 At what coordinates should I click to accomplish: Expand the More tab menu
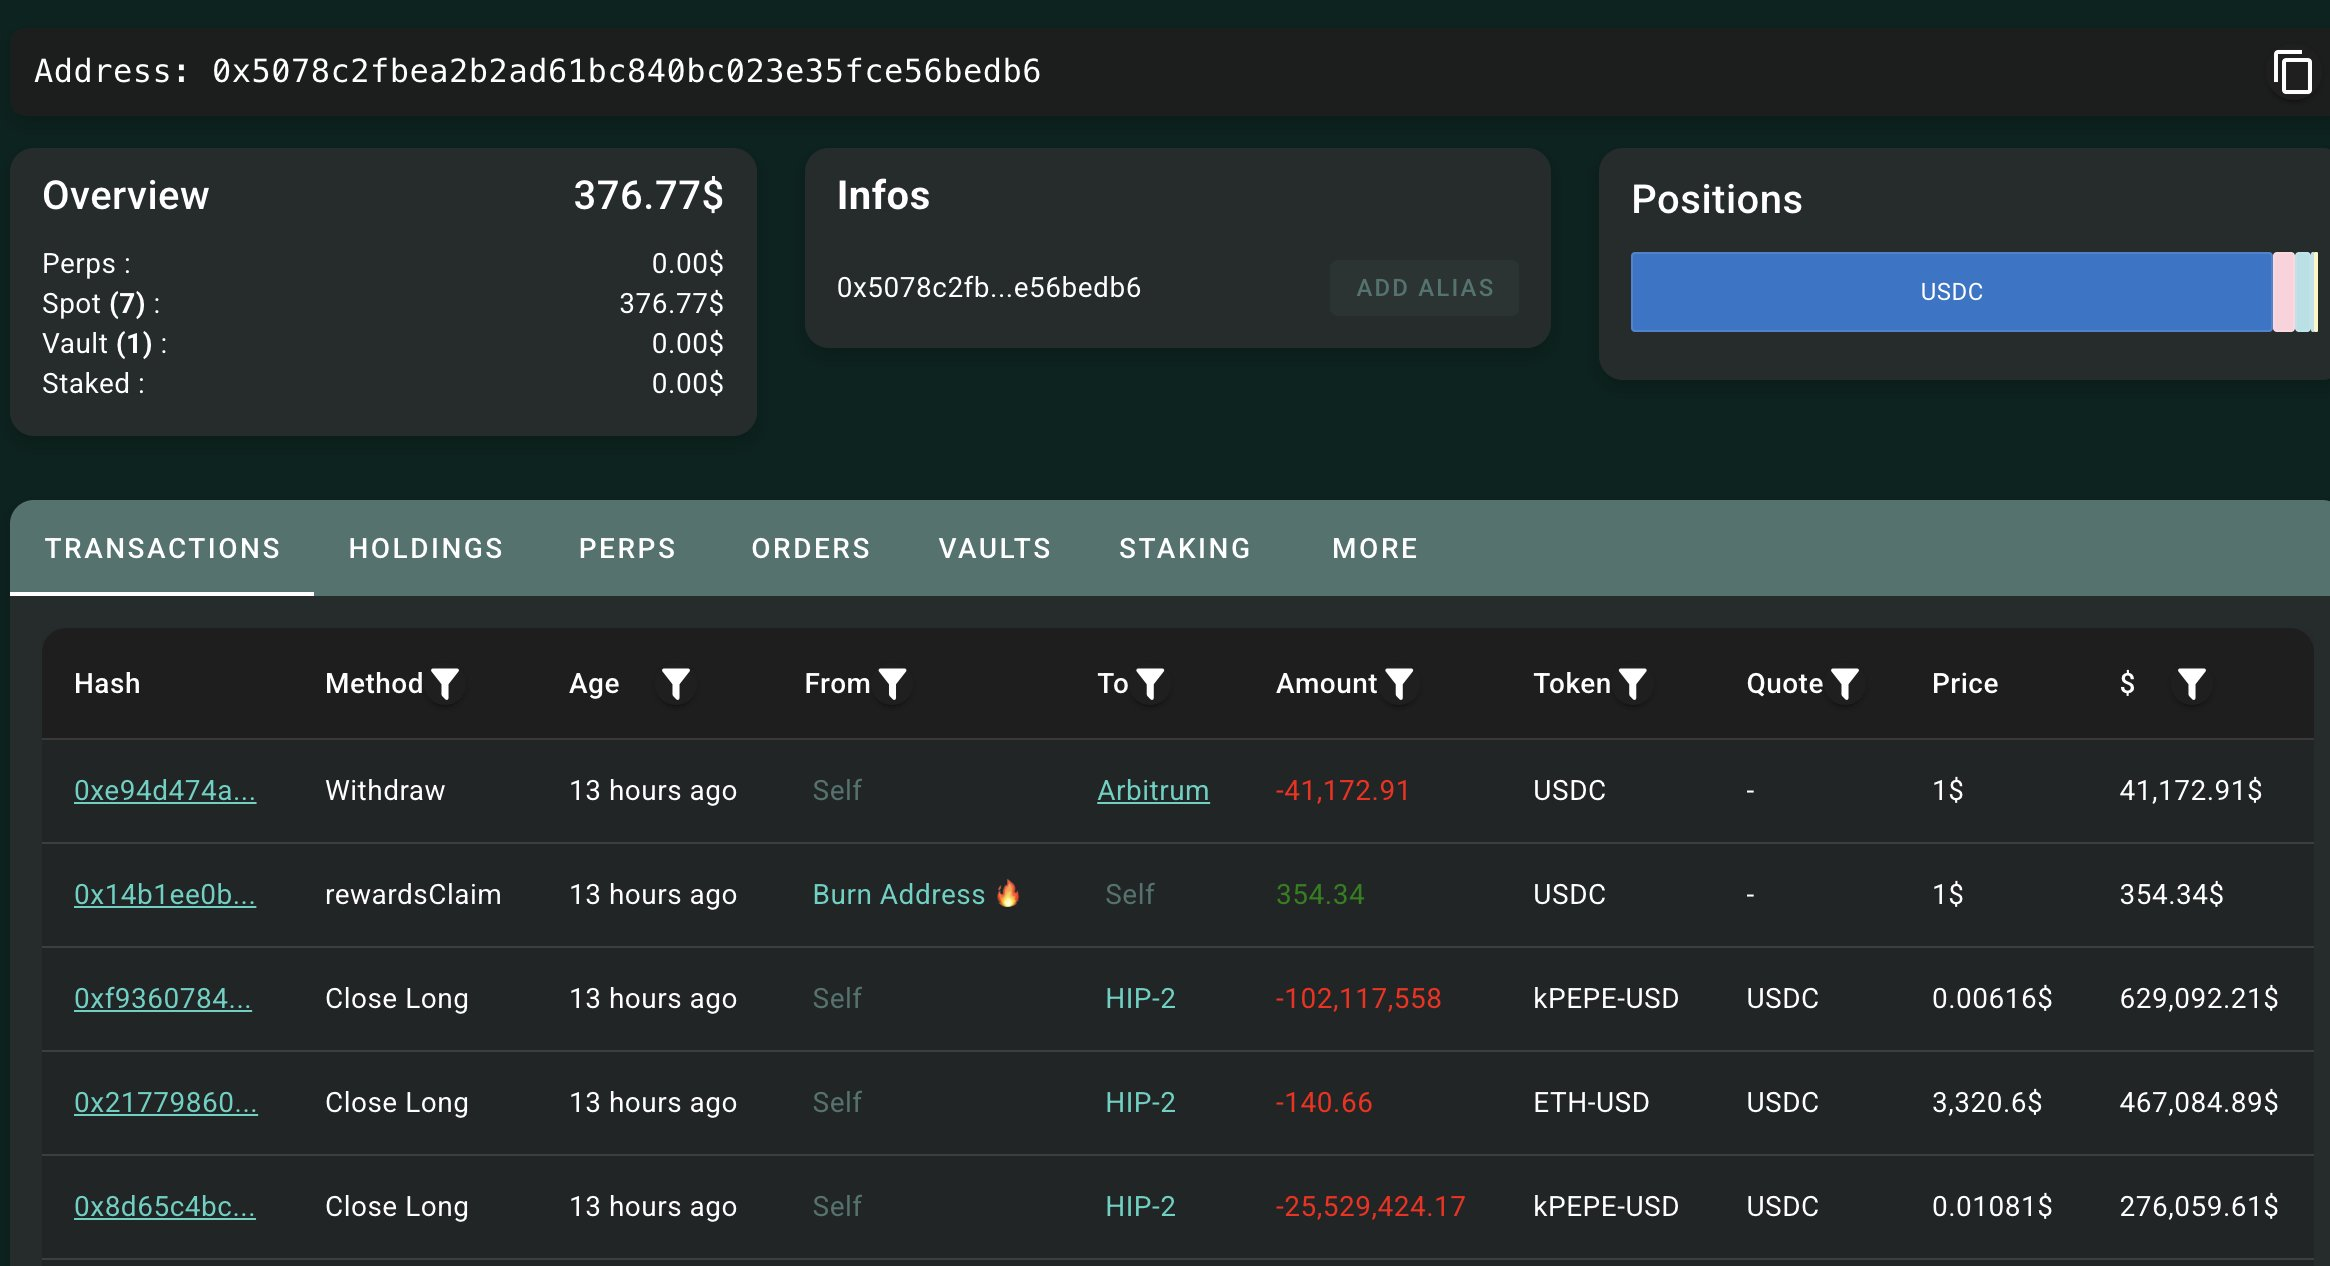(x=1375, y=548)
